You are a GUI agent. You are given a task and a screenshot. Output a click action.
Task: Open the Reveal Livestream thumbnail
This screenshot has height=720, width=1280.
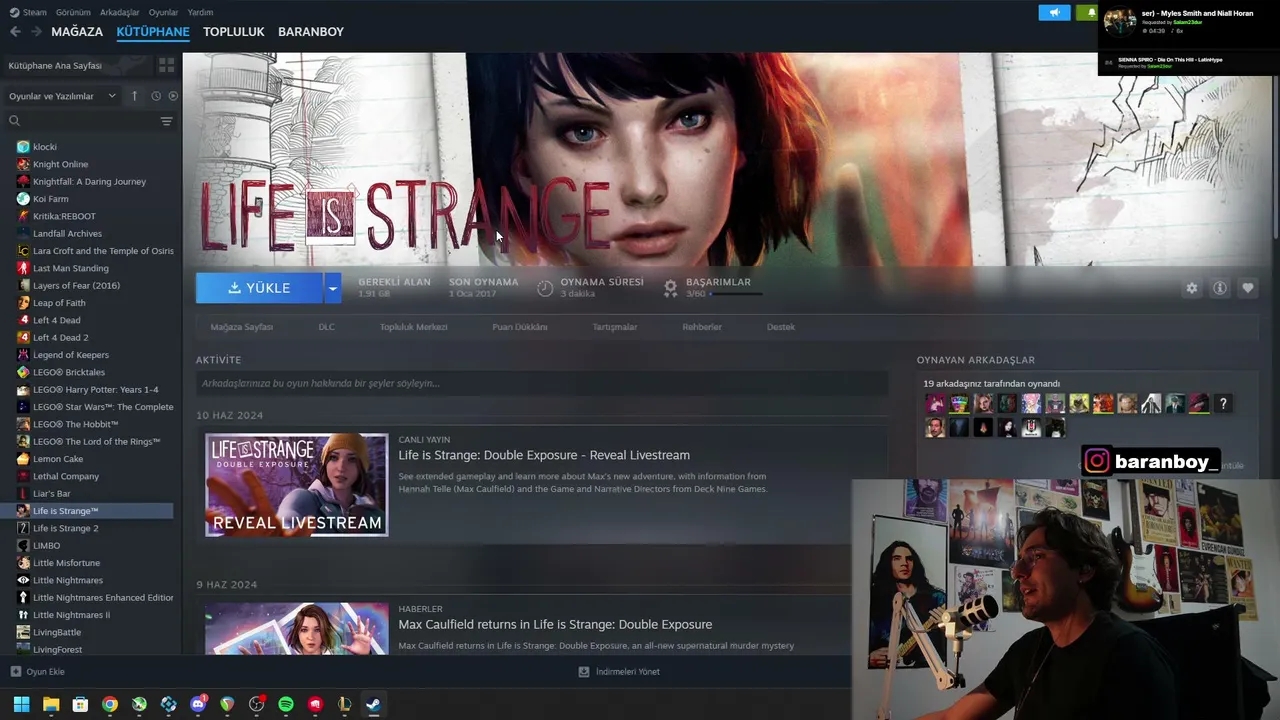(297, 485)
